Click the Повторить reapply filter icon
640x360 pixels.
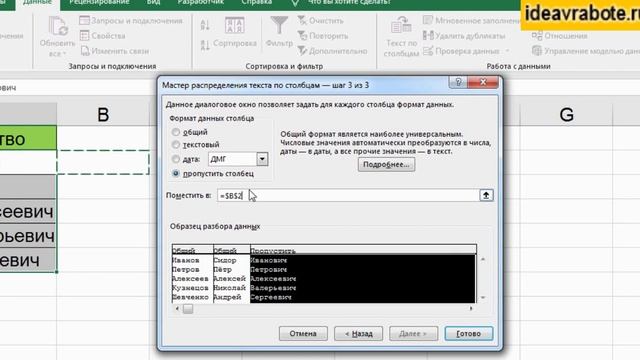(302, 36)
